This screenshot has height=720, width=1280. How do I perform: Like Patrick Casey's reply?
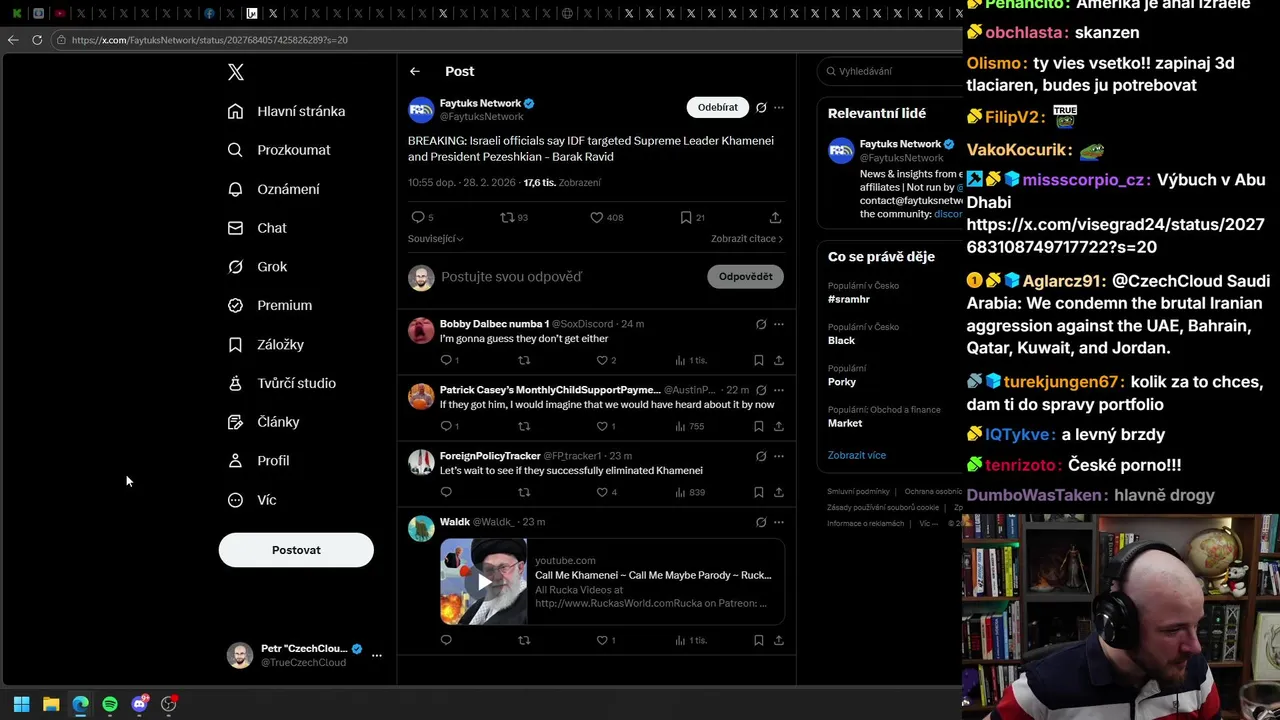(602, 426)
